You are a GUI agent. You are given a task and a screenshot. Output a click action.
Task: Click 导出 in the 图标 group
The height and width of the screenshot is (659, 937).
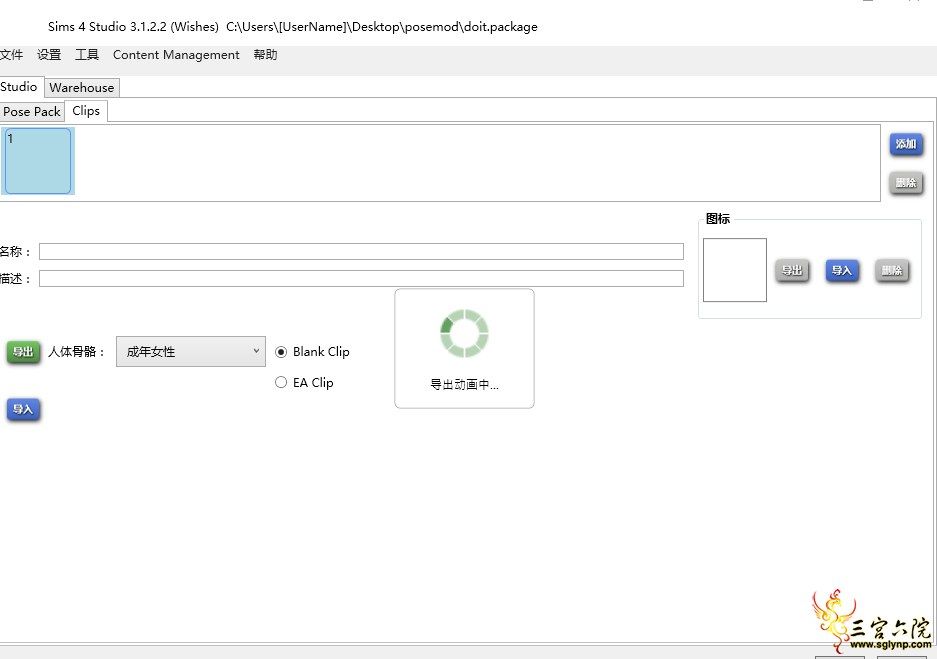click(792, 271)
